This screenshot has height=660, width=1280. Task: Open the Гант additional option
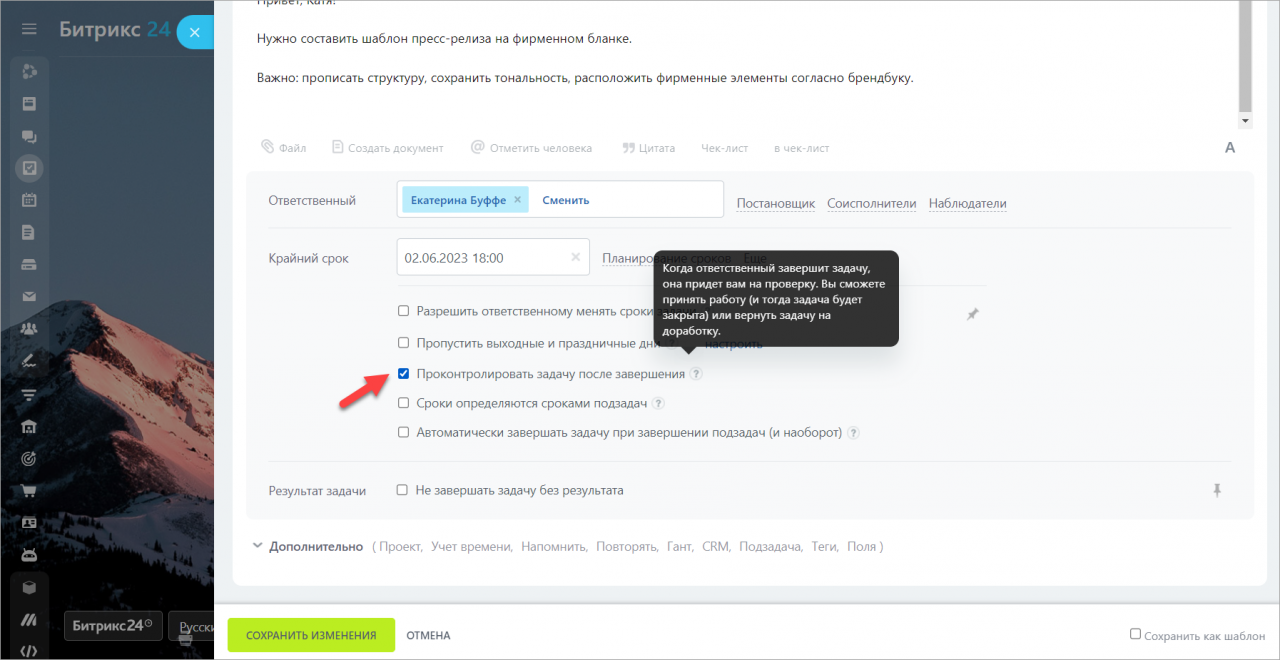click(x=680, y=547)
